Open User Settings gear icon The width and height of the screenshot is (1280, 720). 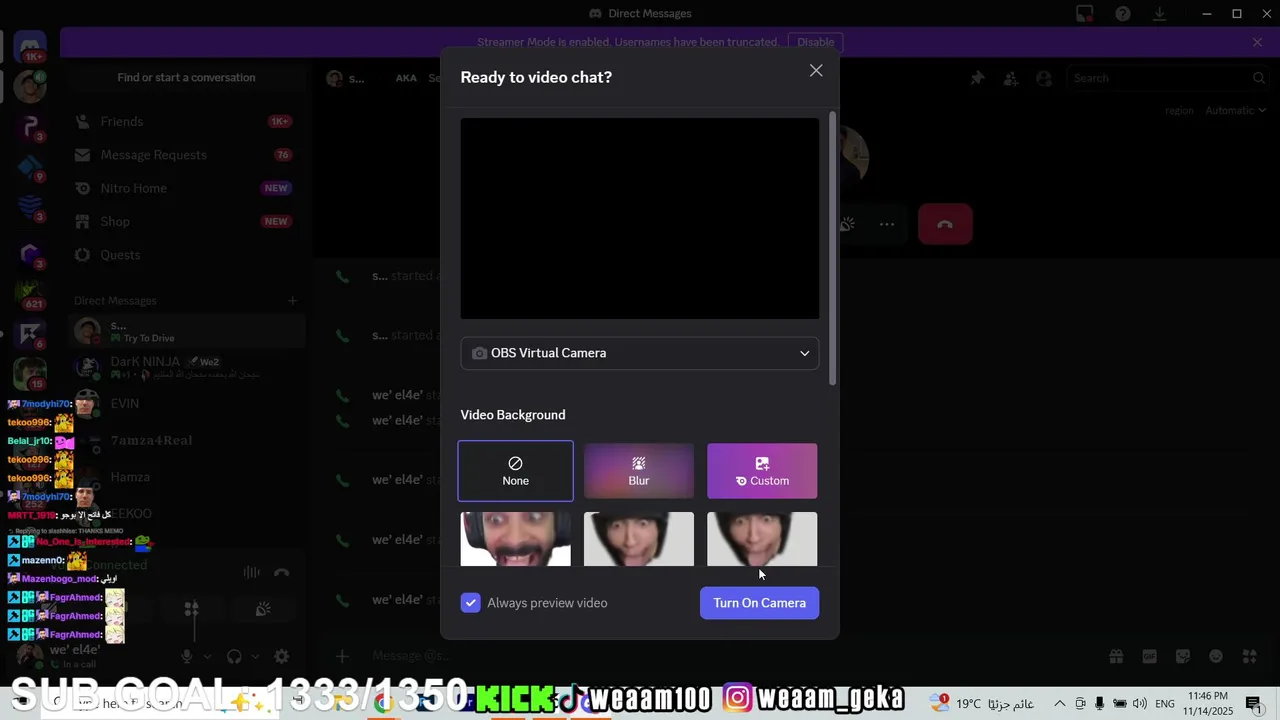coord(282,657)
